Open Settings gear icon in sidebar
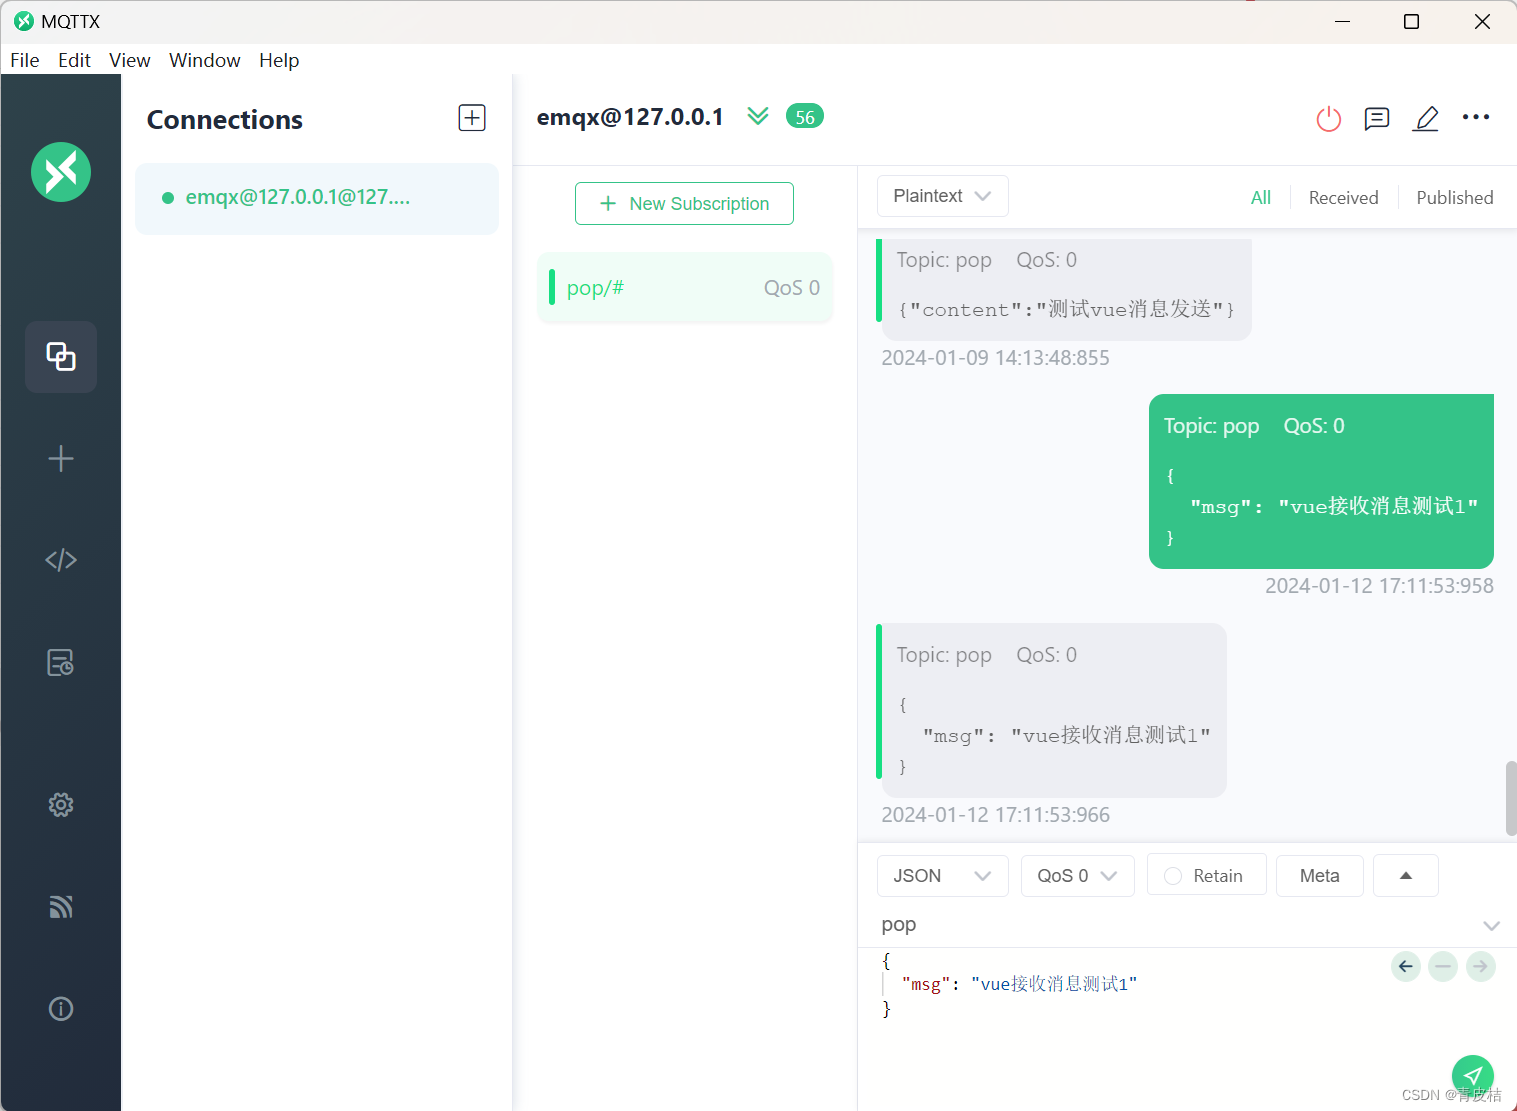 [61, 805]
